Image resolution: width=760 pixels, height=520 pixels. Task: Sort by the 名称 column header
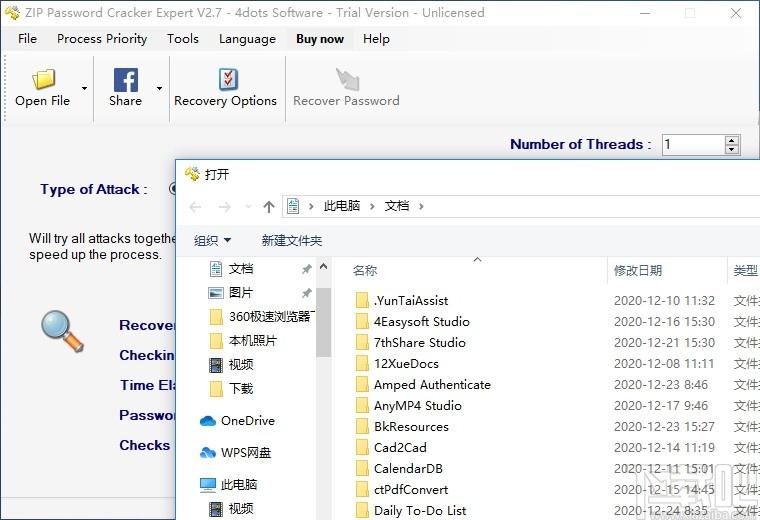364,270
